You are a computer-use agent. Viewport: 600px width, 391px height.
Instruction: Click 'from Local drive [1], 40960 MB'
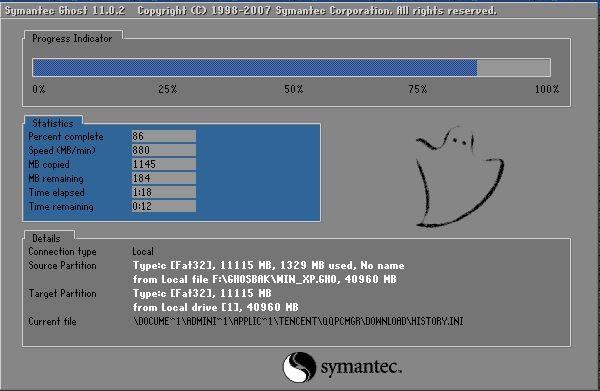(215, 307)
